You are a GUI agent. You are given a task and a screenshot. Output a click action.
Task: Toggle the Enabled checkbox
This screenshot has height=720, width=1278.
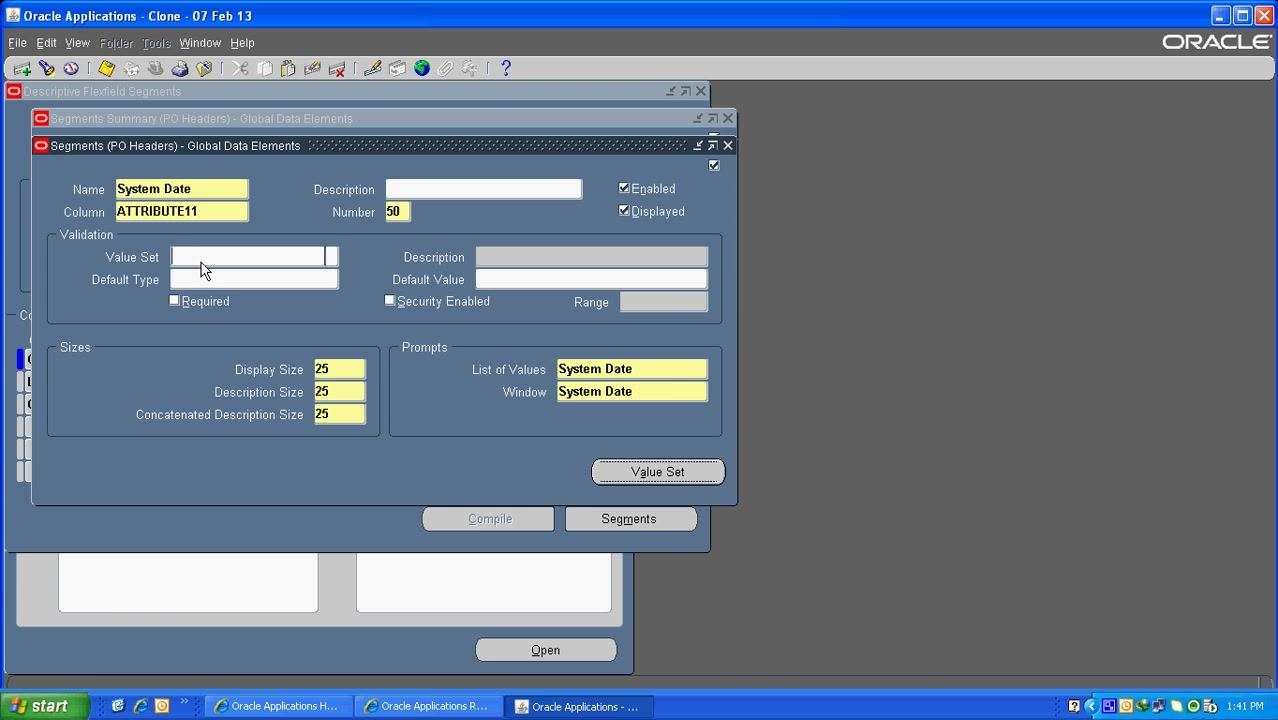click(x=624, y=188)
